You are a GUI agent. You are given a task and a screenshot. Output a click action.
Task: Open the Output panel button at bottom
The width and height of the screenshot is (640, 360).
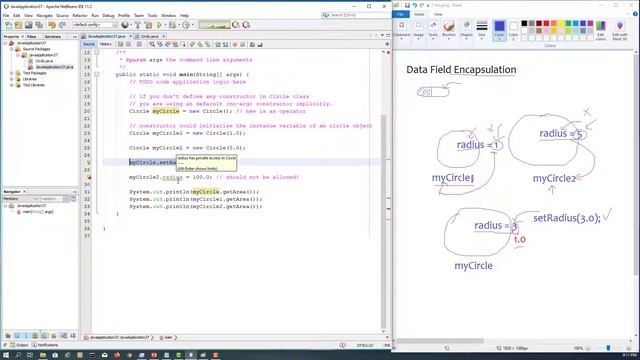[19, 345]
